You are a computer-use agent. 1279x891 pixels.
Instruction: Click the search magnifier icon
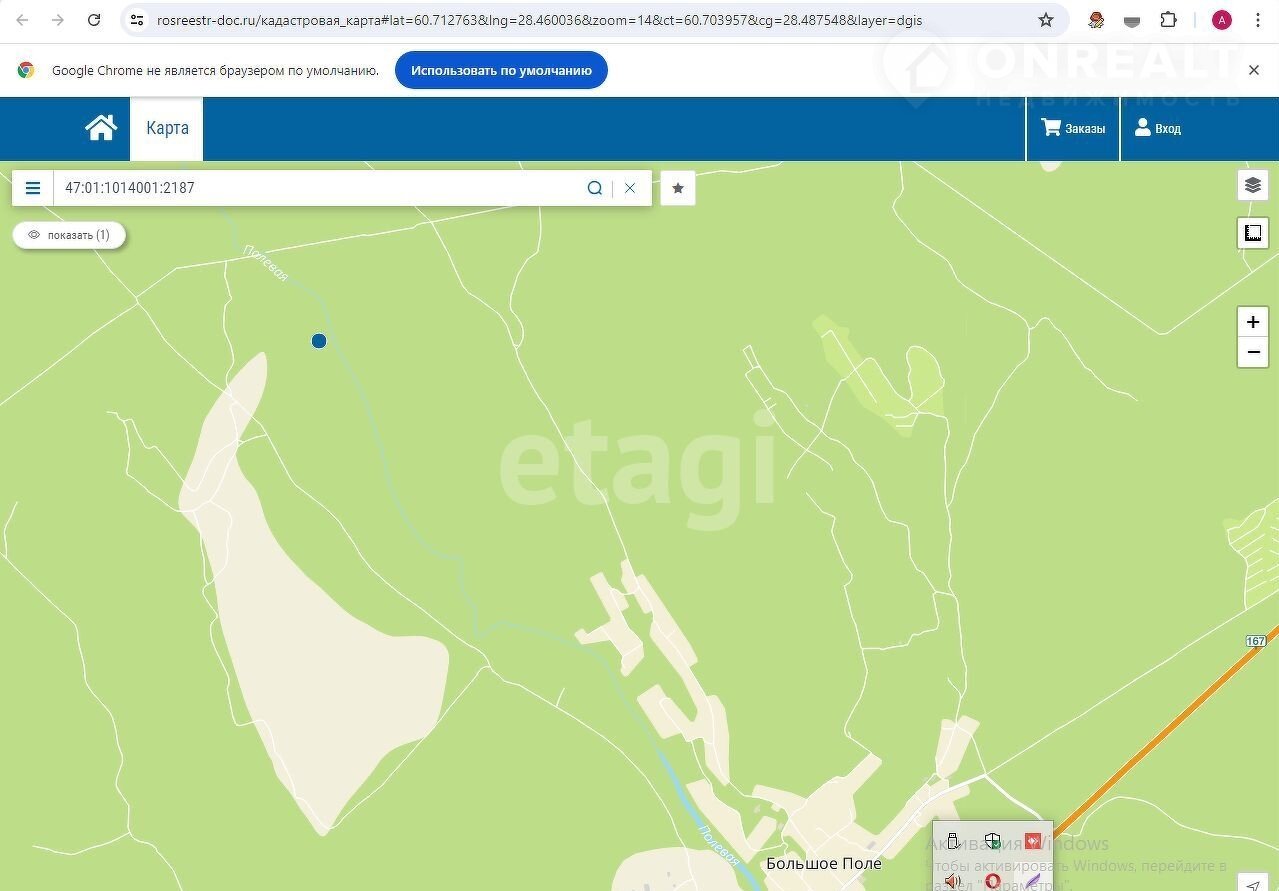(594, 188)
